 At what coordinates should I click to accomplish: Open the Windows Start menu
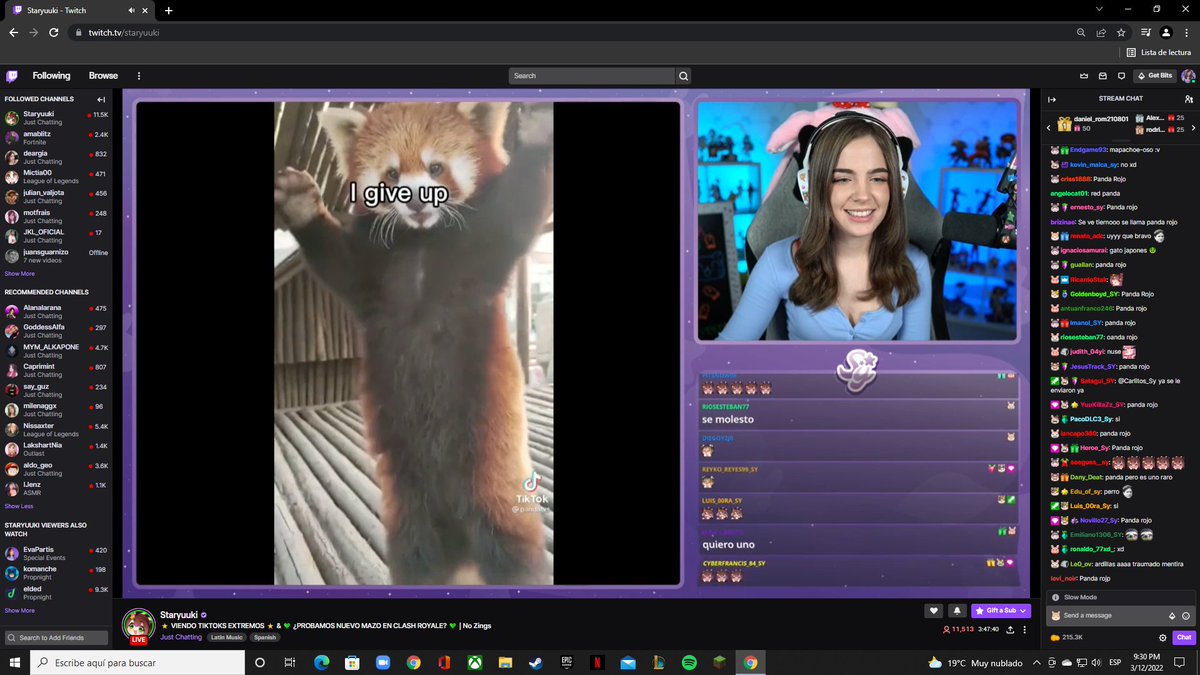pos(14,662)
